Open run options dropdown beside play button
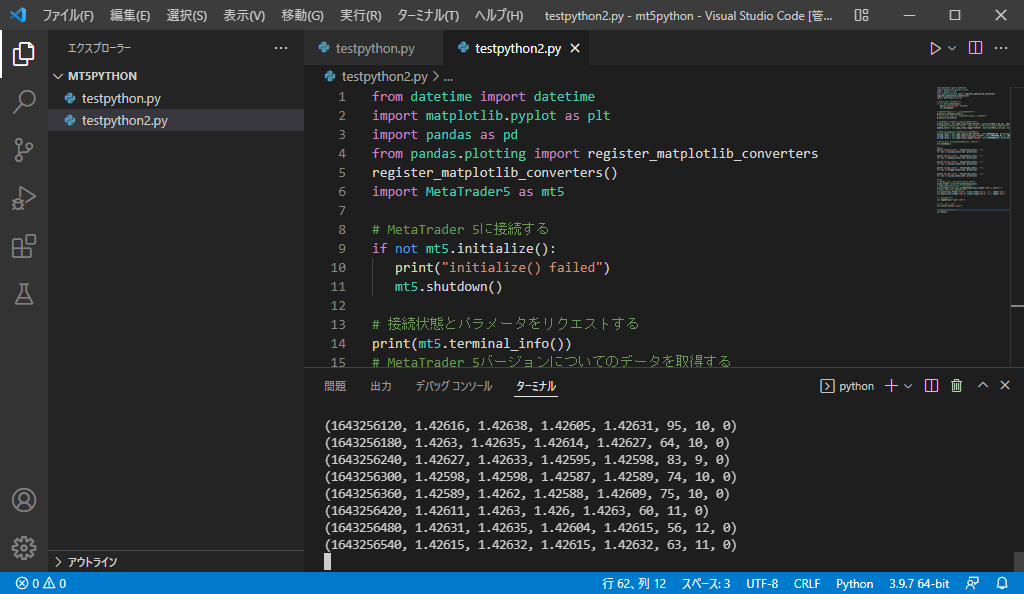Image resolution: width=1024 pixels, height=594 pixels. pyautogui.click(x=952, y=48)
